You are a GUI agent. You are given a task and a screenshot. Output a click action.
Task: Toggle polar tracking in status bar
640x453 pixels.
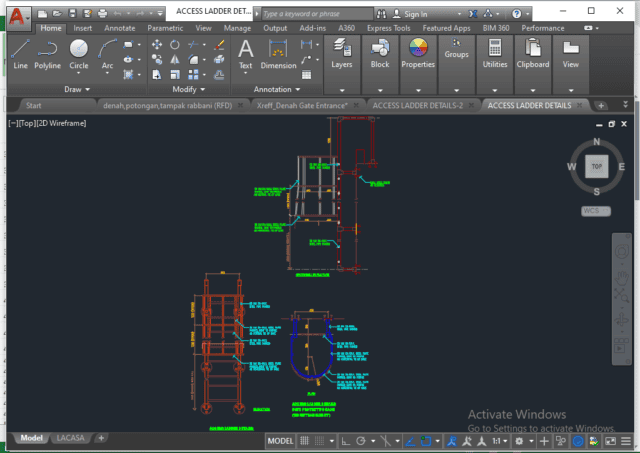pyautogui.click(x=362, y=440)
